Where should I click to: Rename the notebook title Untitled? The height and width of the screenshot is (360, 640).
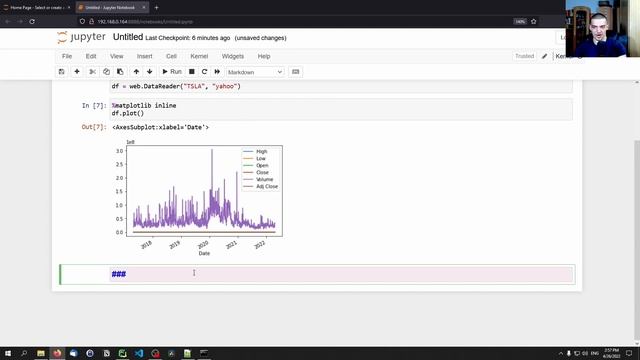[x=128, y=37]
